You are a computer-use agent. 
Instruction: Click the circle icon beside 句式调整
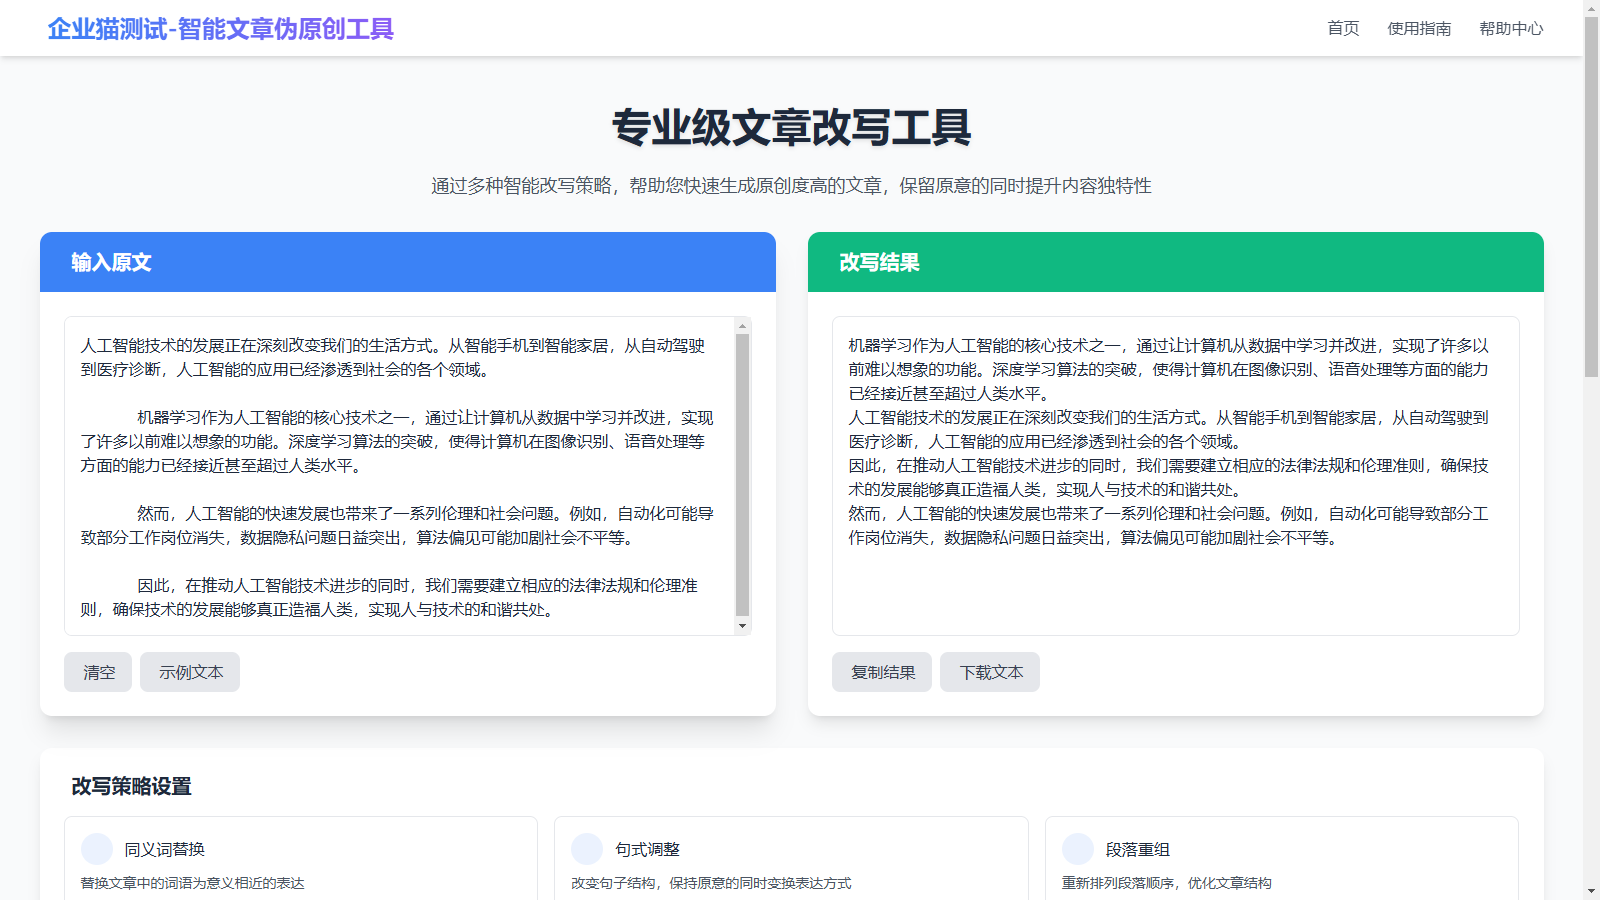pos(587,849)
